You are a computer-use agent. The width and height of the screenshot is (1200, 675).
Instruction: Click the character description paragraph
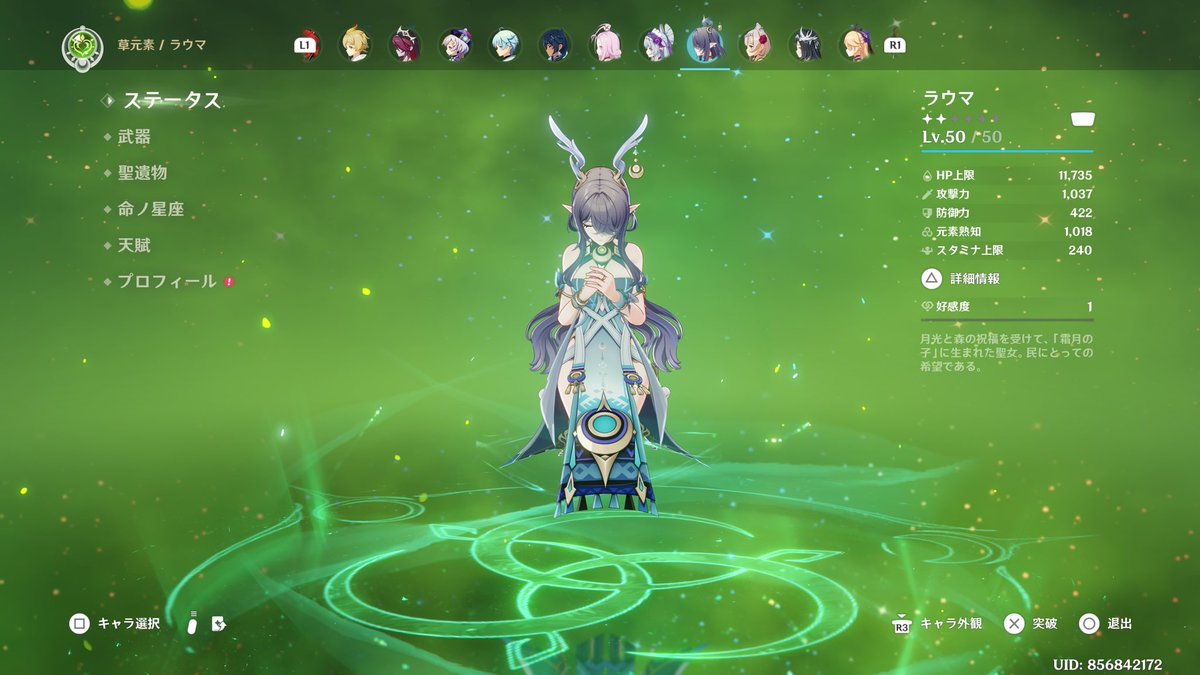pos(1007,352)
